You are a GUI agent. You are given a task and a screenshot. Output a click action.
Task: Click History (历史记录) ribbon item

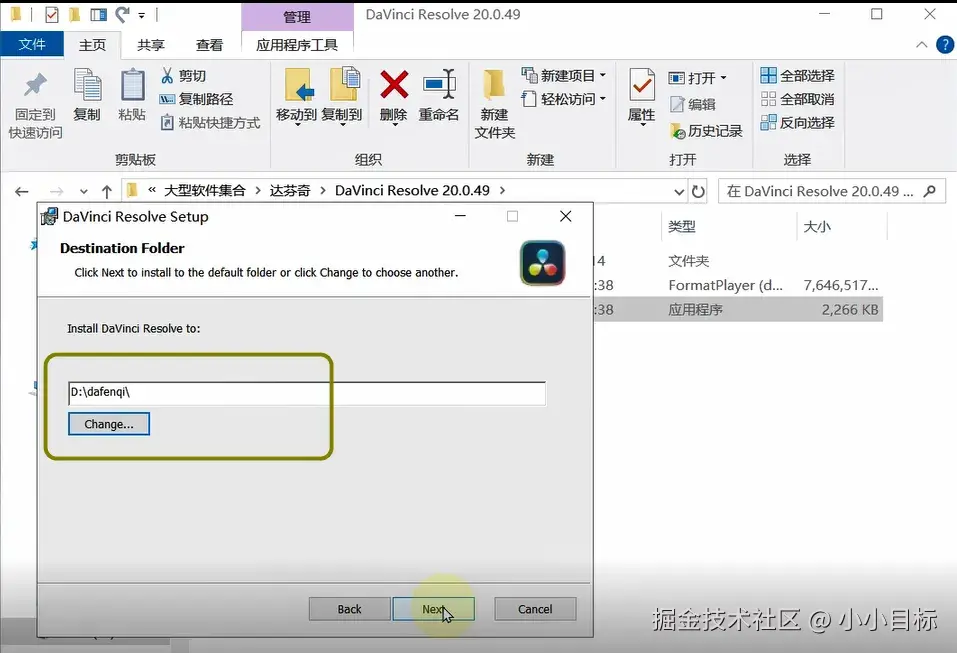(x=706, y=131)
